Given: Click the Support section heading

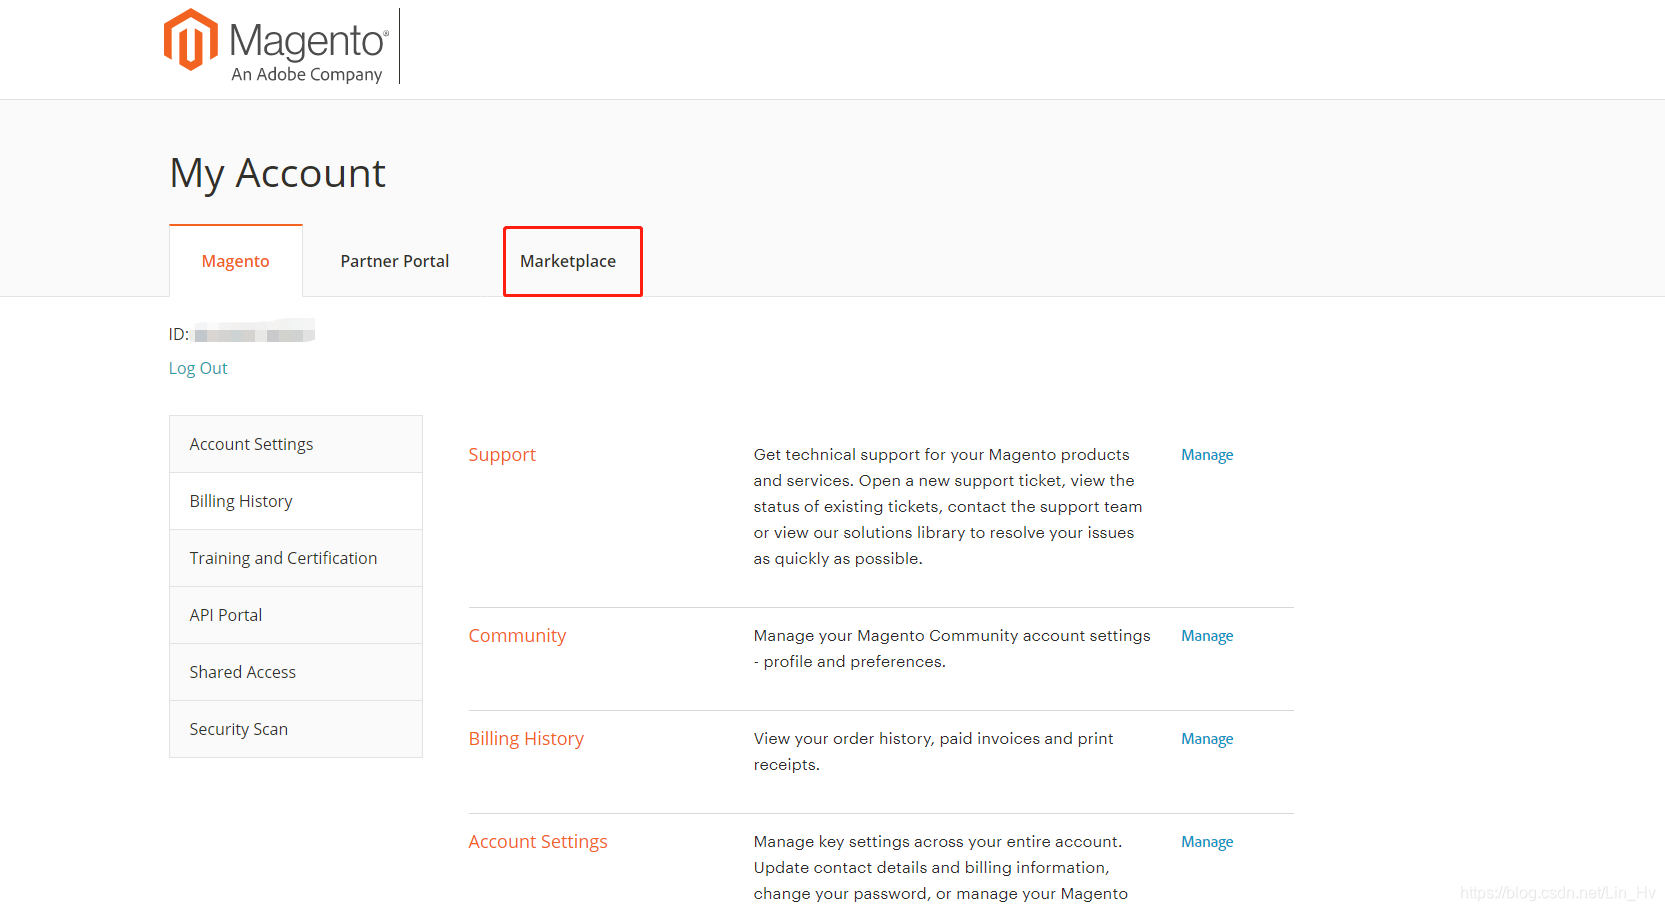Looking at the screenshot, I should (502, 455).
